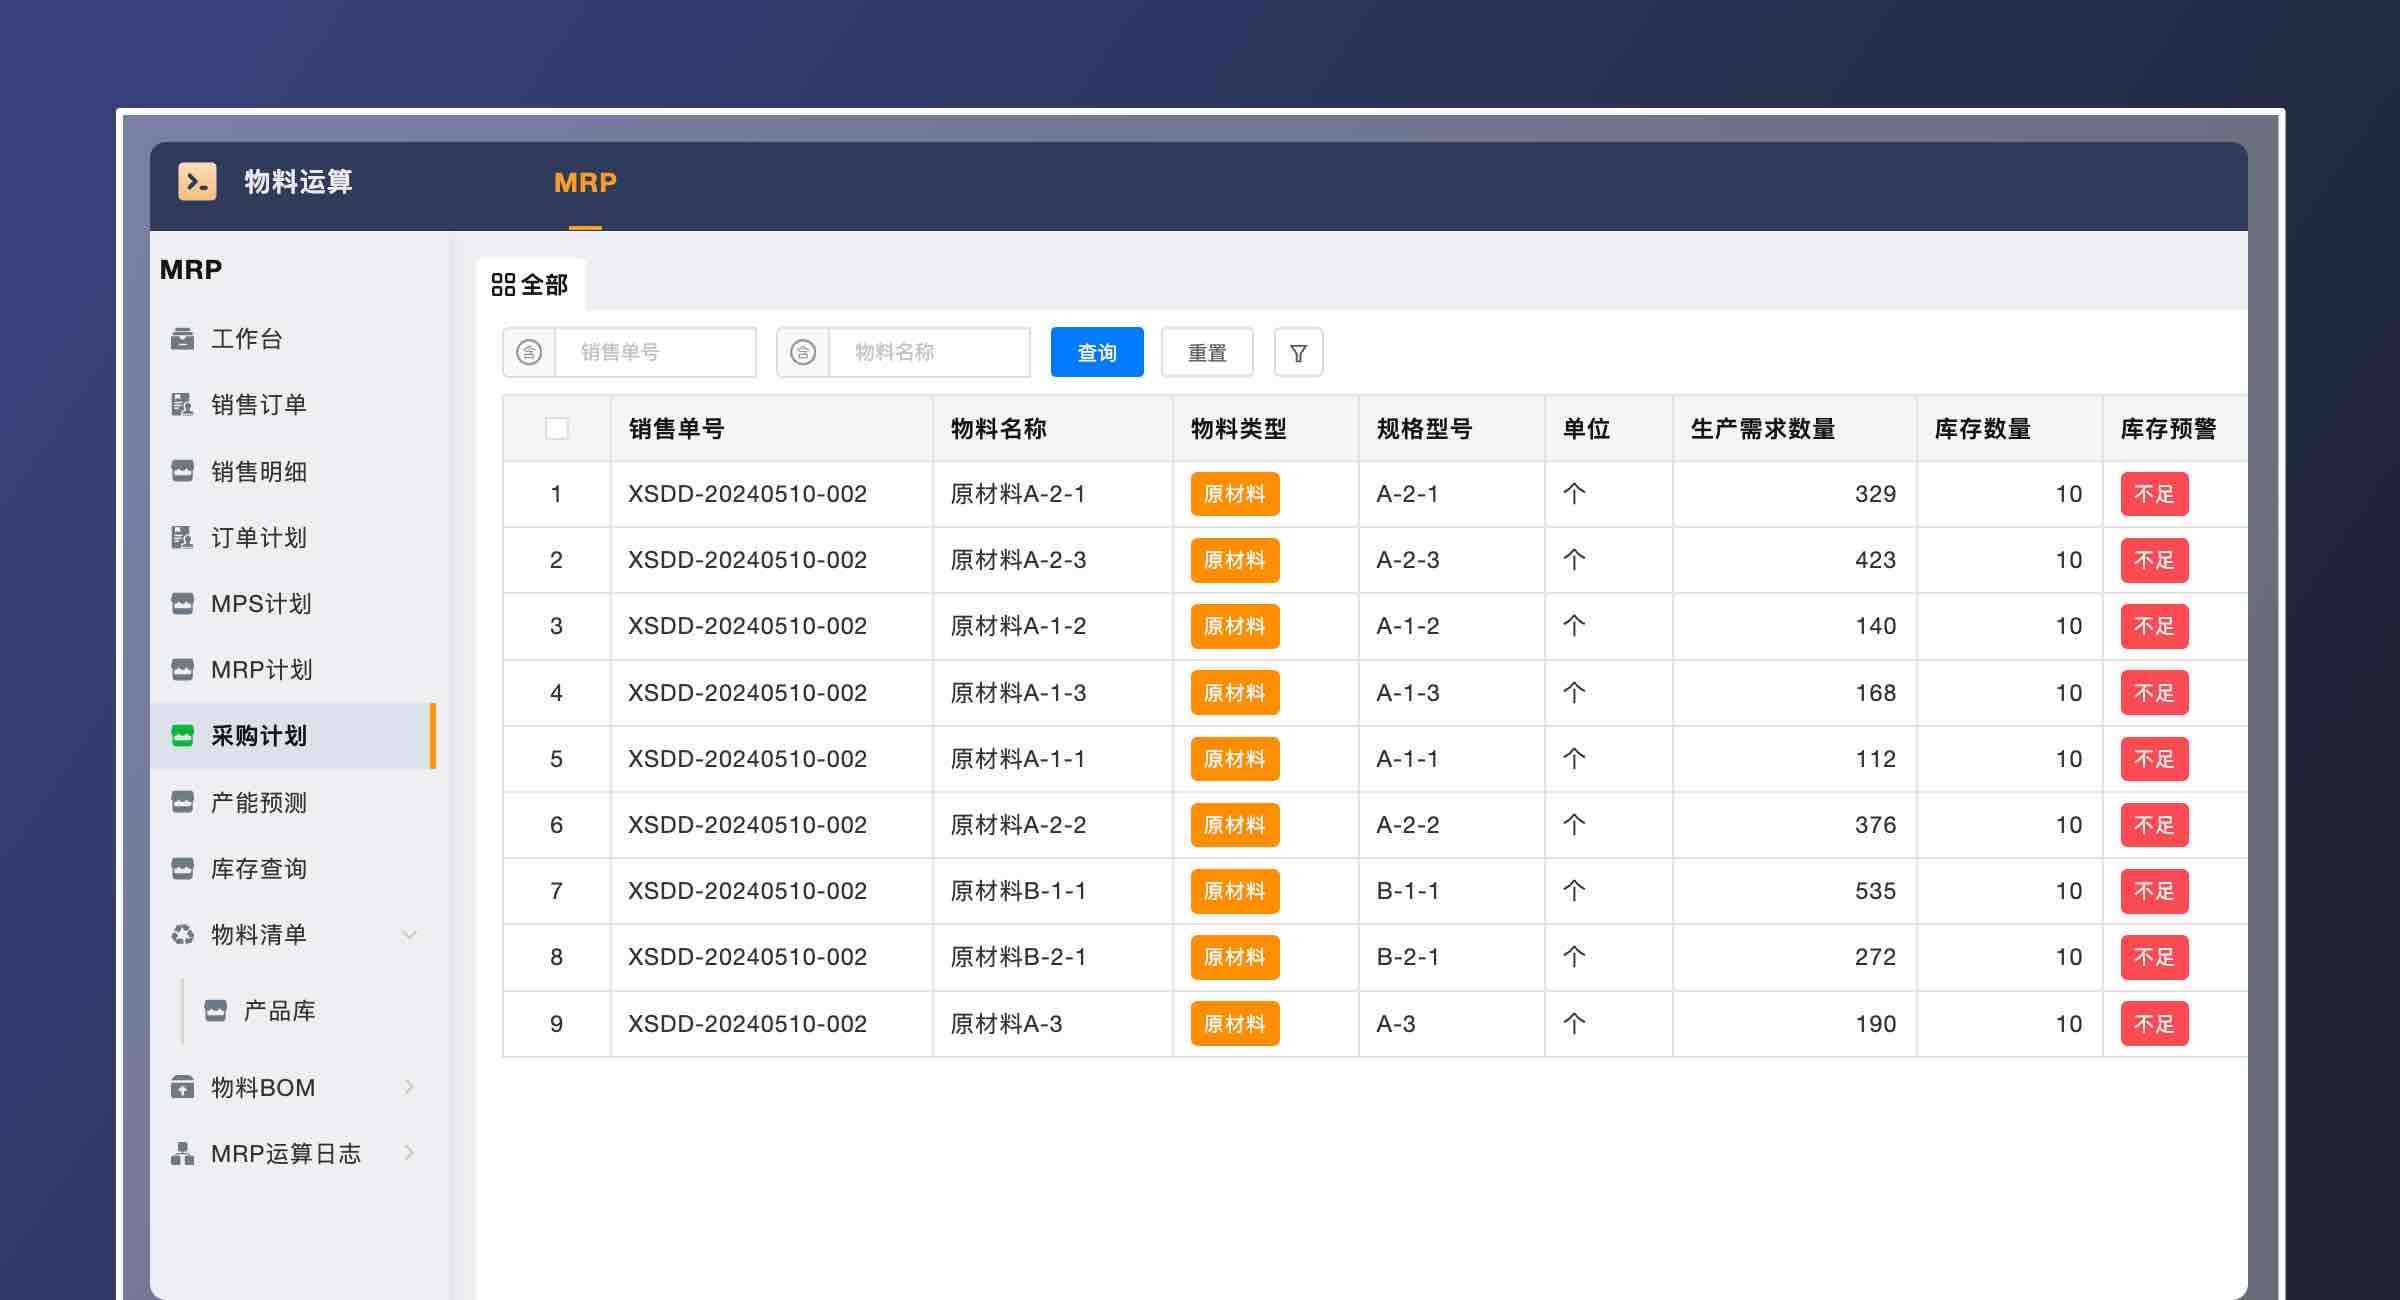Select the 库存查询 inventory icon

pos(181,868)
